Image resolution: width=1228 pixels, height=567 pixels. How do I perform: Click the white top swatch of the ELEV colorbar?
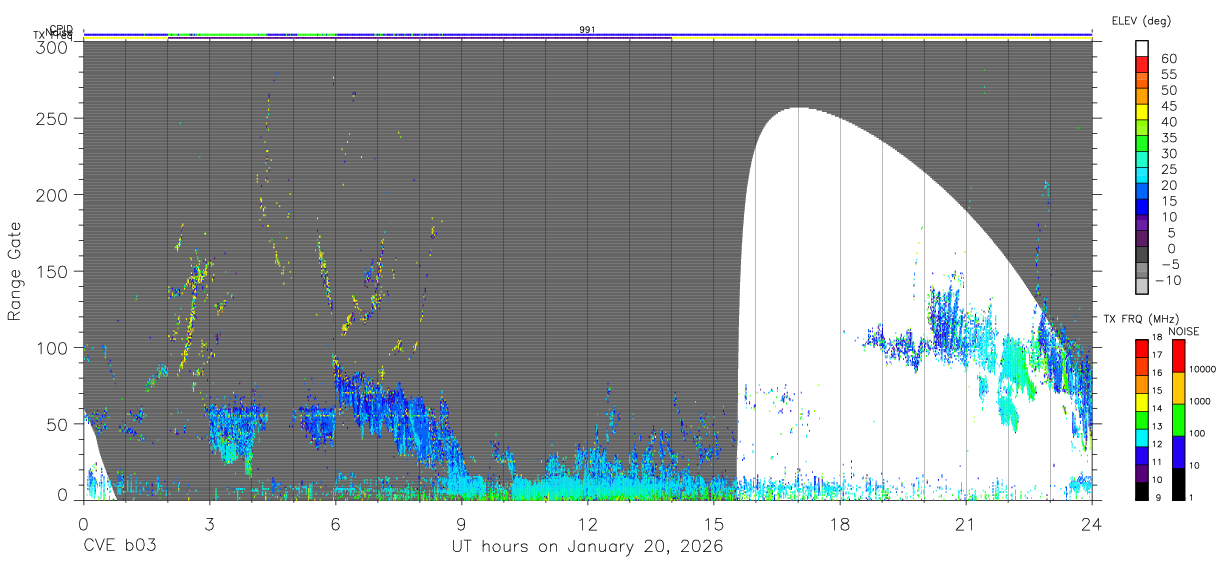pos(1142,48)
